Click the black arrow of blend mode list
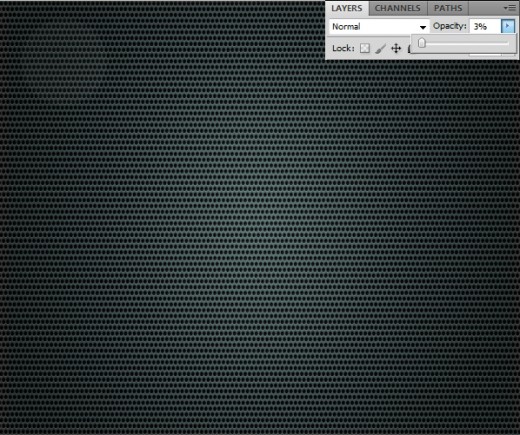Image resolution: width=520 pixels, height=435 pixels. point(423,27)
